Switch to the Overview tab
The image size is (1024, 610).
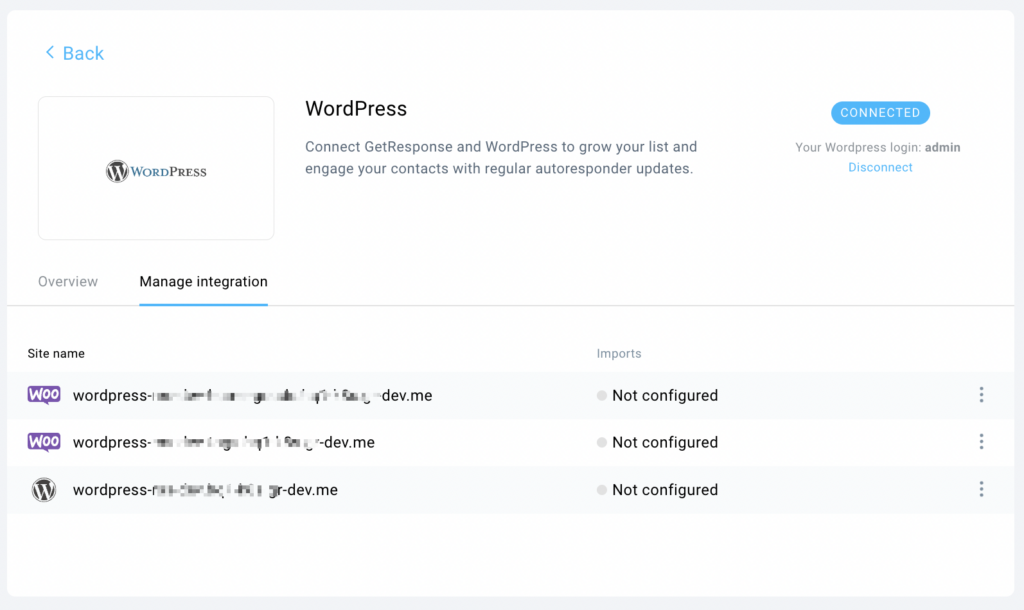coord(67,281)
